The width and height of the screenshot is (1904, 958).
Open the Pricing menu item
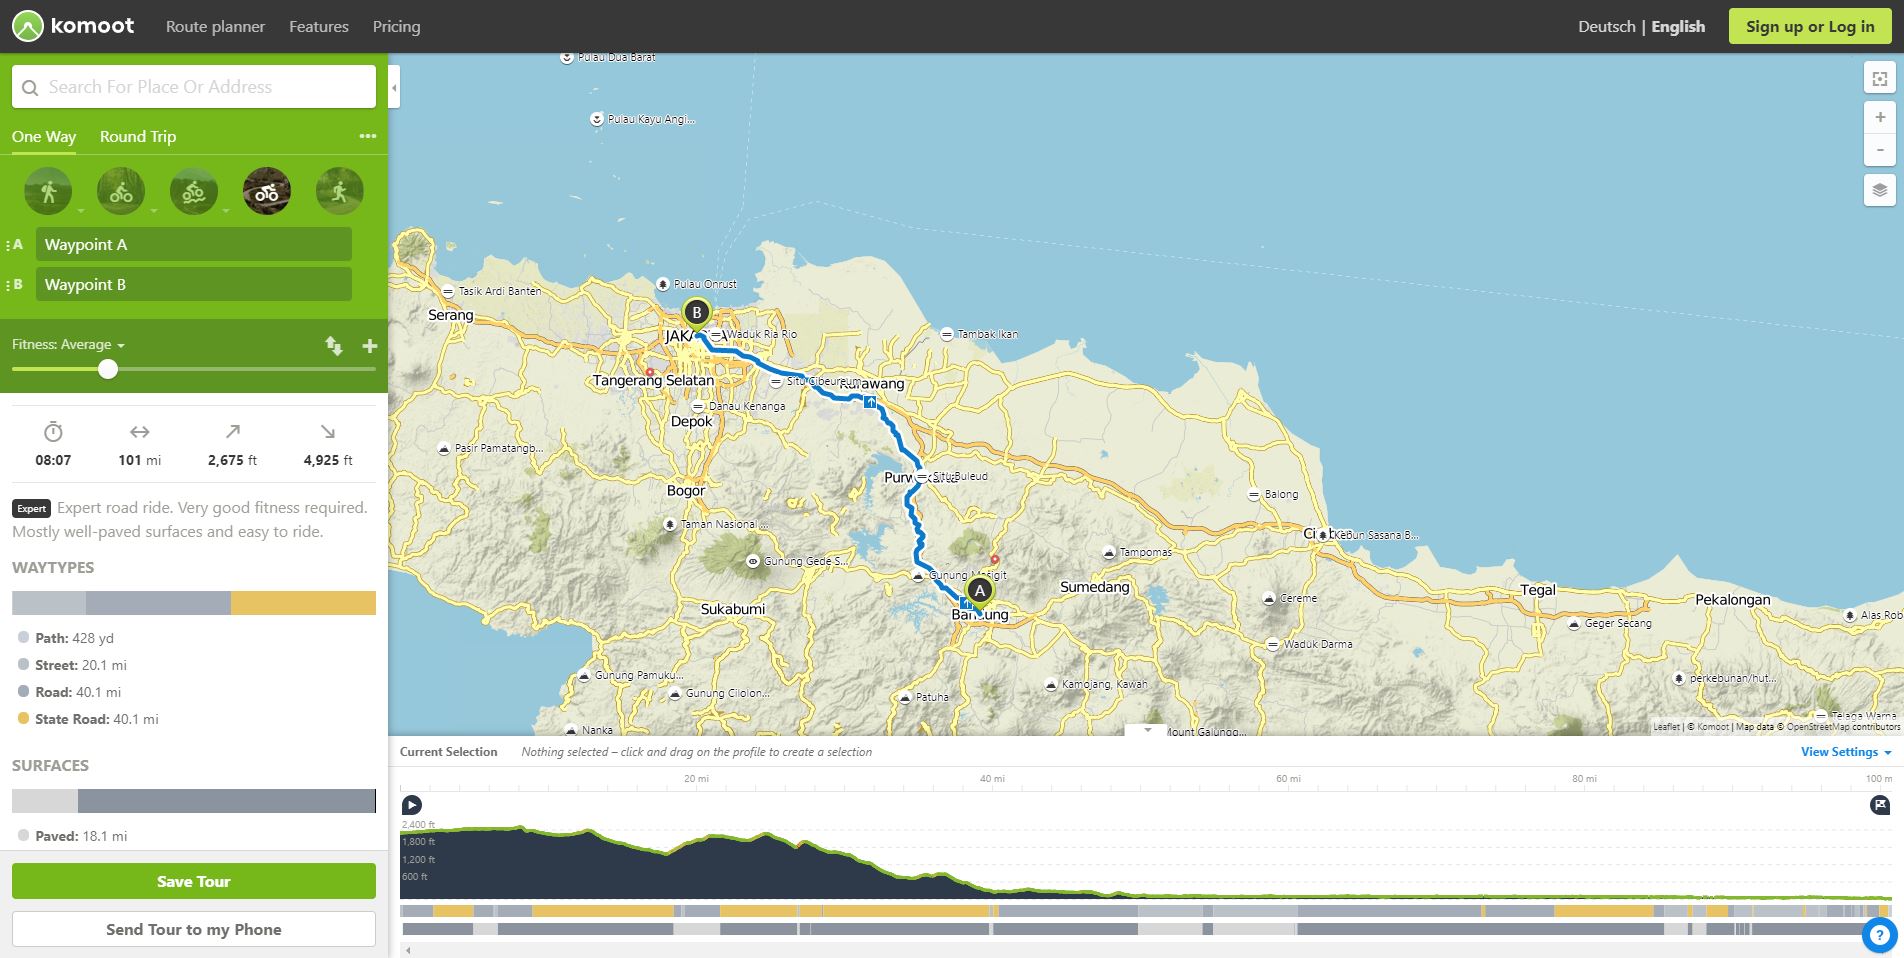coord(396,27)
